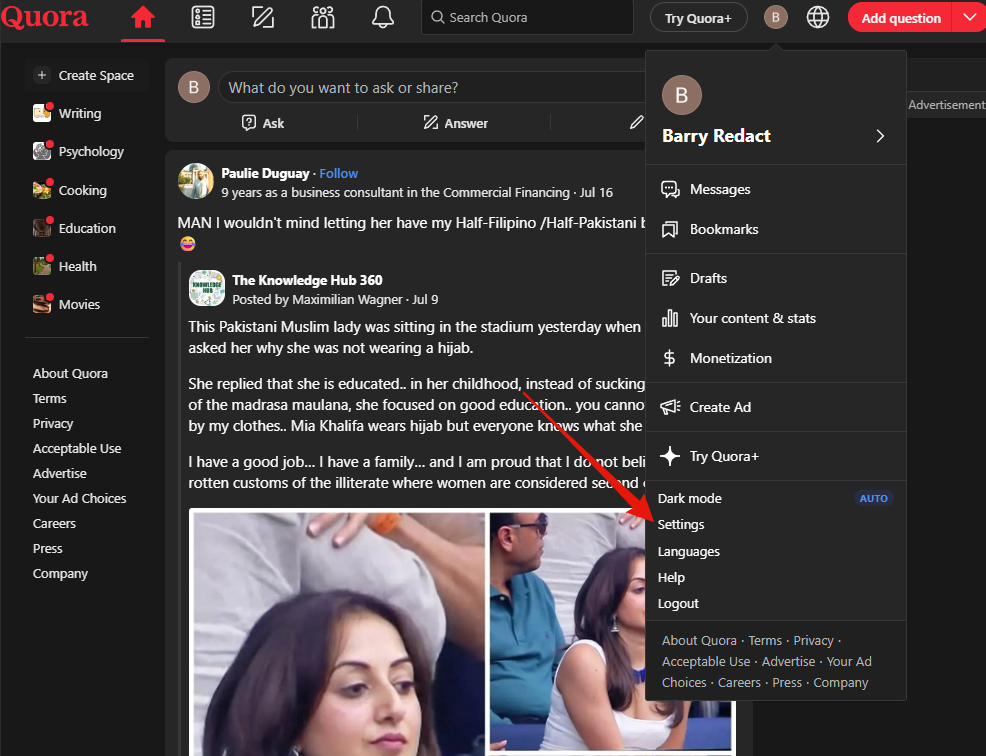Click the Writing space icon in sidebar
This screenshot has width=986, height=756.
pyautogui.click(x=42, y=113)
